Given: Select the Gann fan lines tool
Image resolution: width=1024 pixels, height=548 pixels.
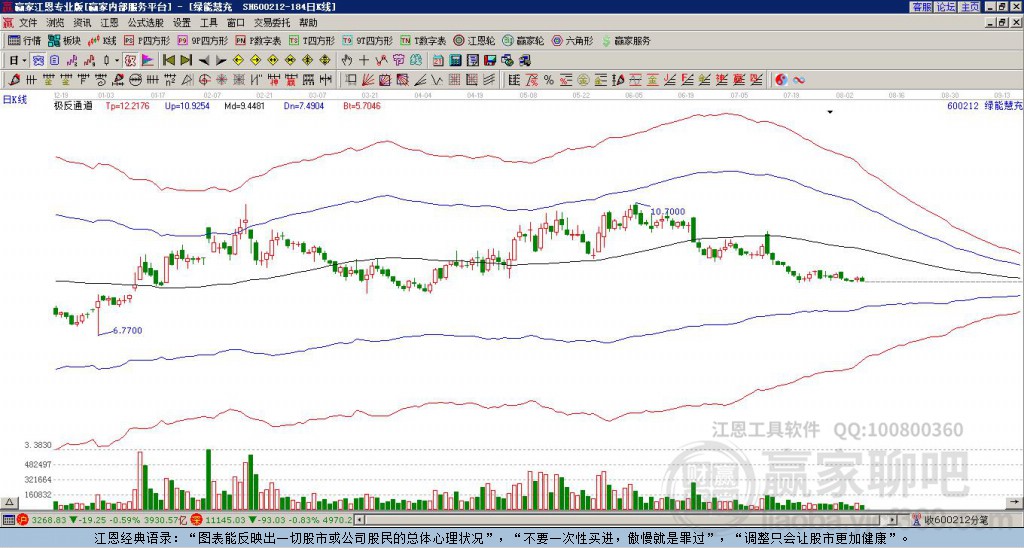Looking at the screenshot, I should pos(368,80).
